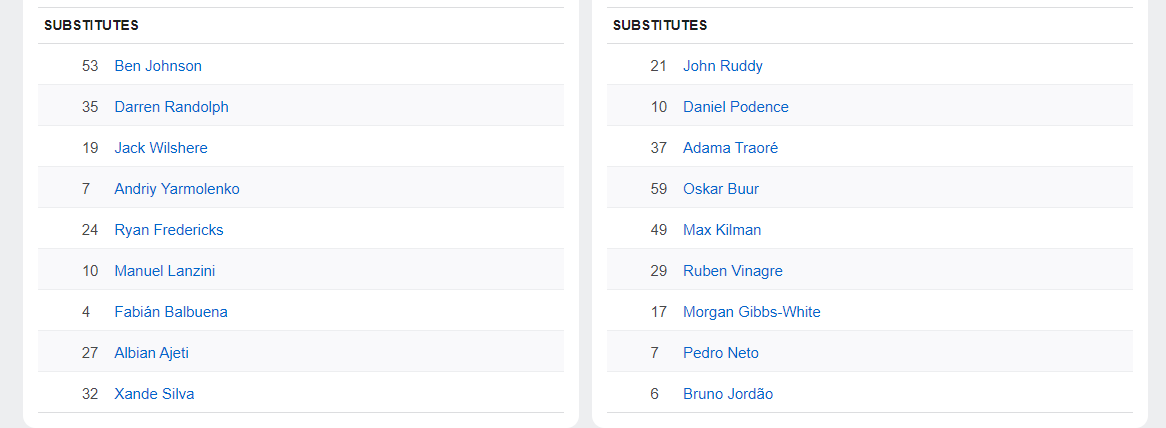Image resolution: width=1166 pixels, height=428 pixels.
Task: Click on Ryan Fredericks
Action: (169, 230)
